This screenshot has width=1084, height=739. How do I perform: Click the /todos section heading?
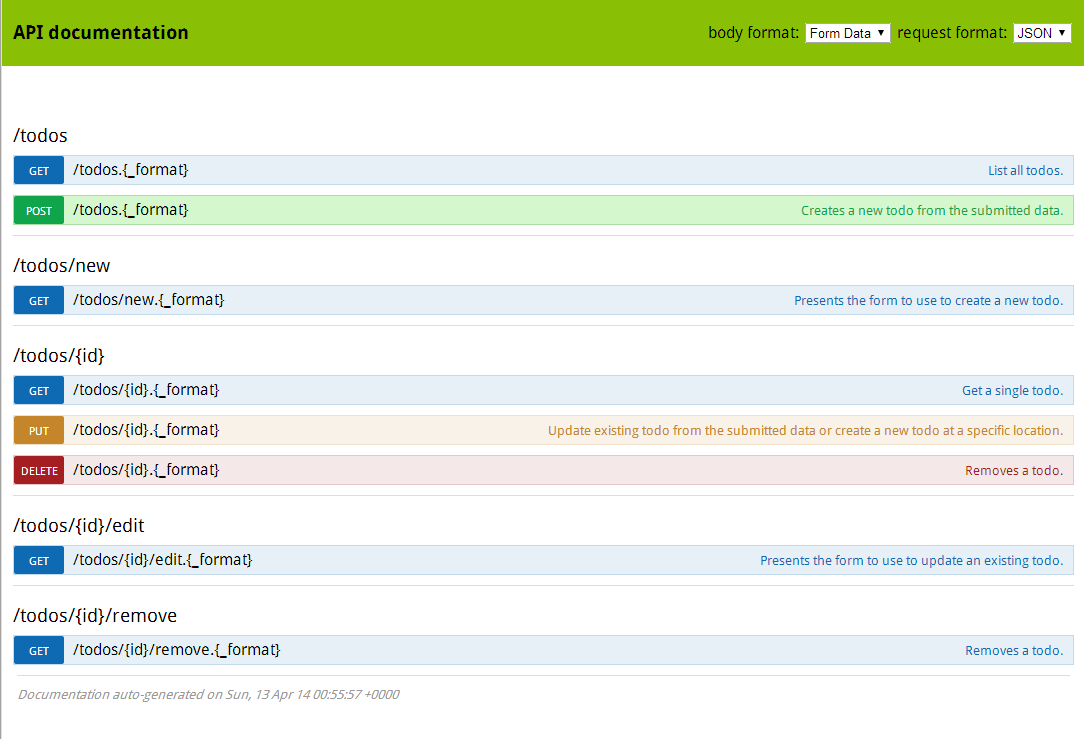pyautogui.click(x=40, y=135)
